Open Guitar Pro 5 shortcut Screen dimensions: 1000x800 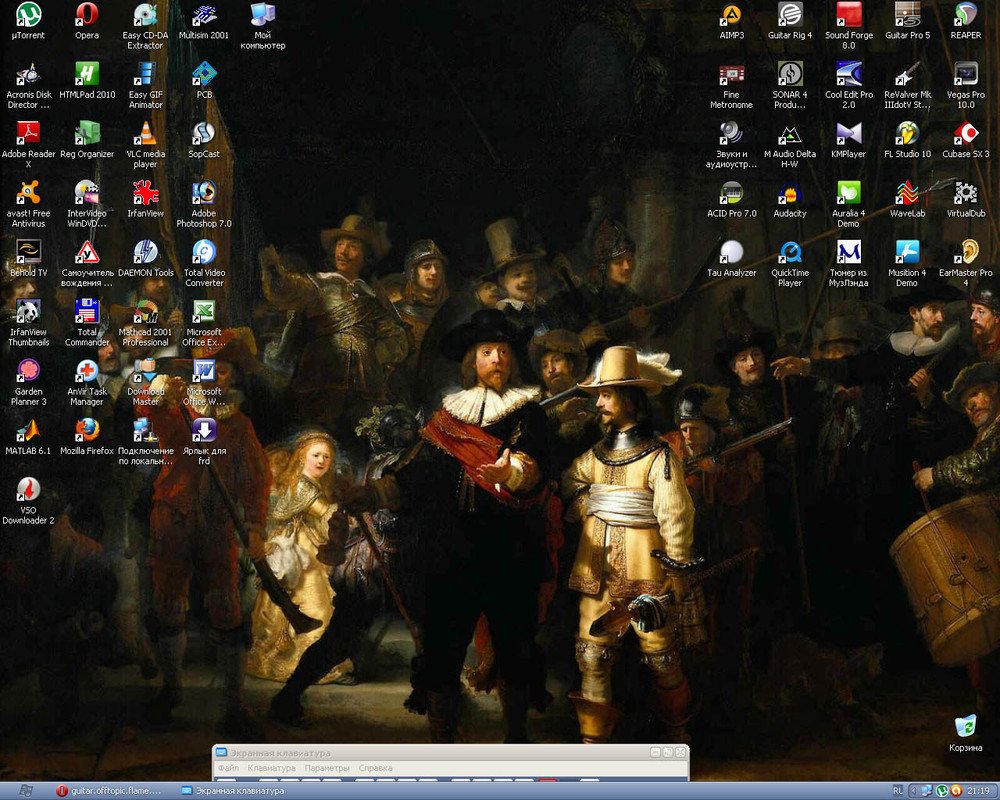pyautogui.click(x=908, y=21)
